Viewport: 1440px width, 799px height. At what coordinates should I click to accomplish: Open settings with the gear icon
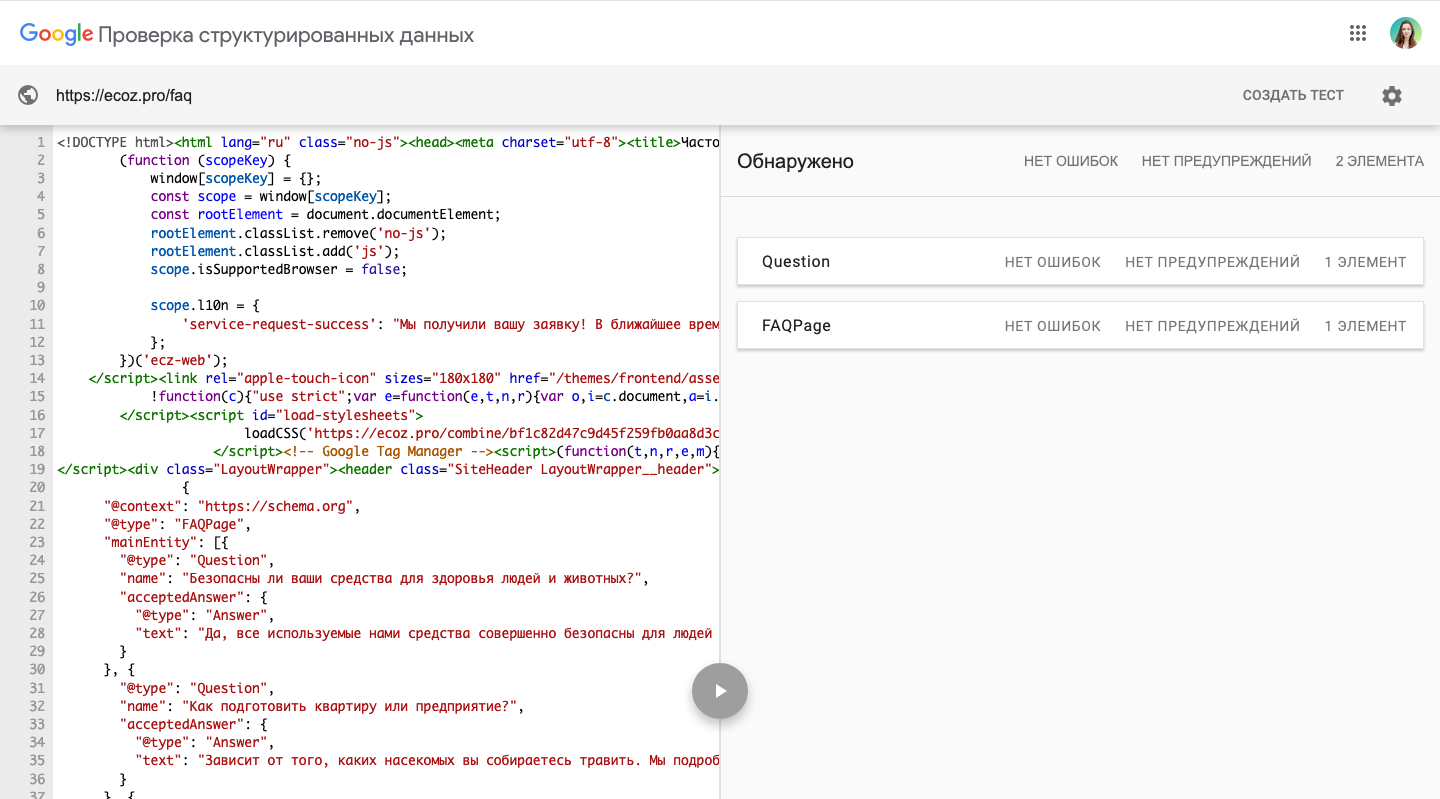tap(1392, 96)
